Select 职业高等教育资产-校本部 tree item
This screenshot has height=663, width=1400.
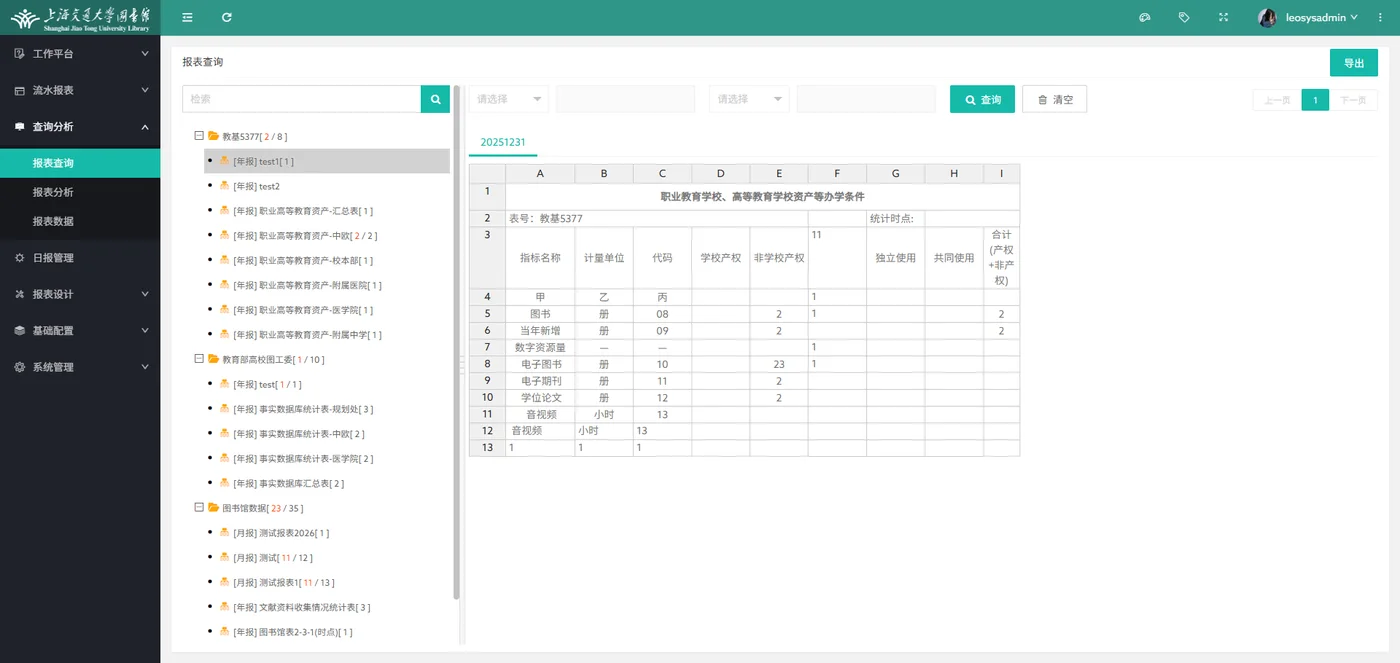click(303, 260)
